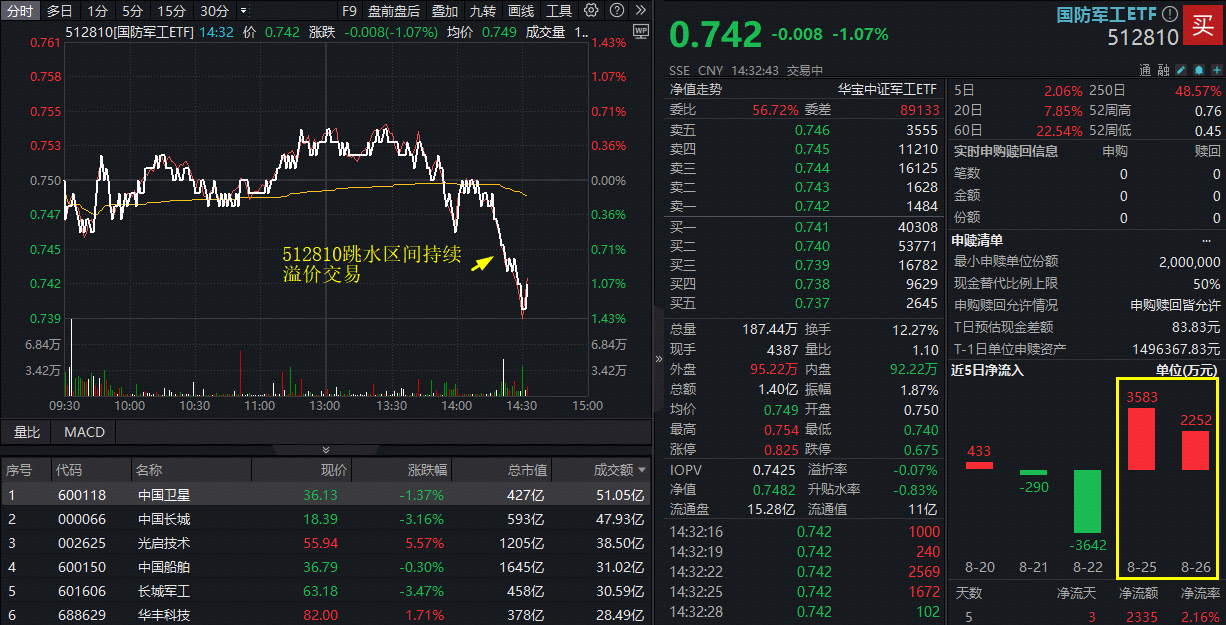The width and height of the screenshot is (1226, 625).
Task: Toggle the MACD indicator tab
Action: [83, 432]
